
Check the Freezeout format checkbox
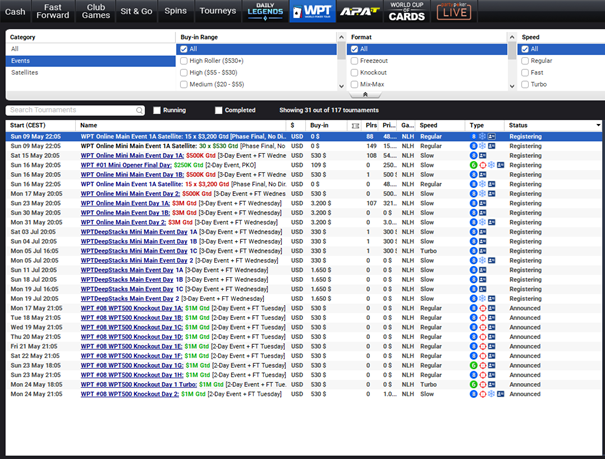pyautogui.click(x=354, y=60)
